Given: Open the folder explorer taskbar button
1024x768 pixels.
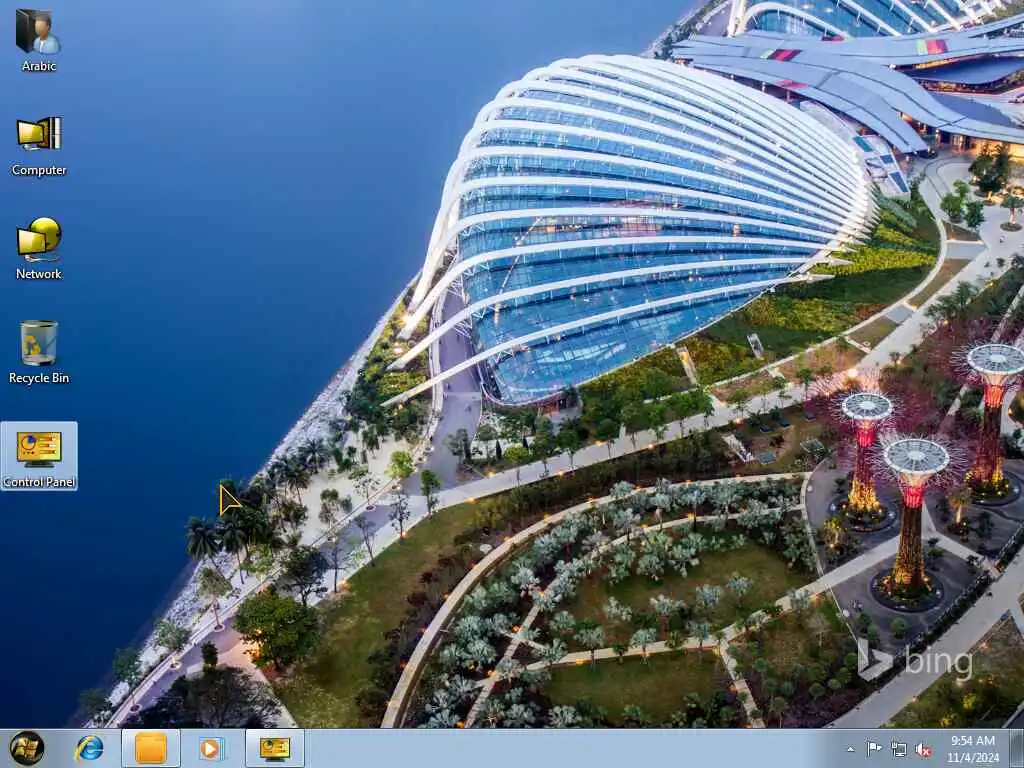Looking at the screenshot, I should point(151,748).
